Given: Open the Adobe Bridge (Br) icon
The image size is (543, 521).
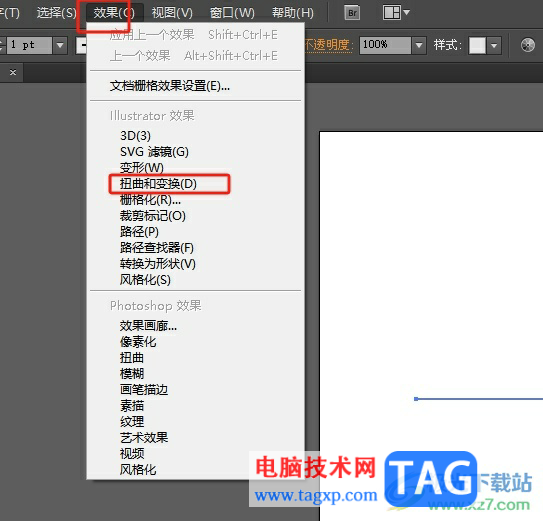Looking at the screenshot, I should (x=352, y=13).
